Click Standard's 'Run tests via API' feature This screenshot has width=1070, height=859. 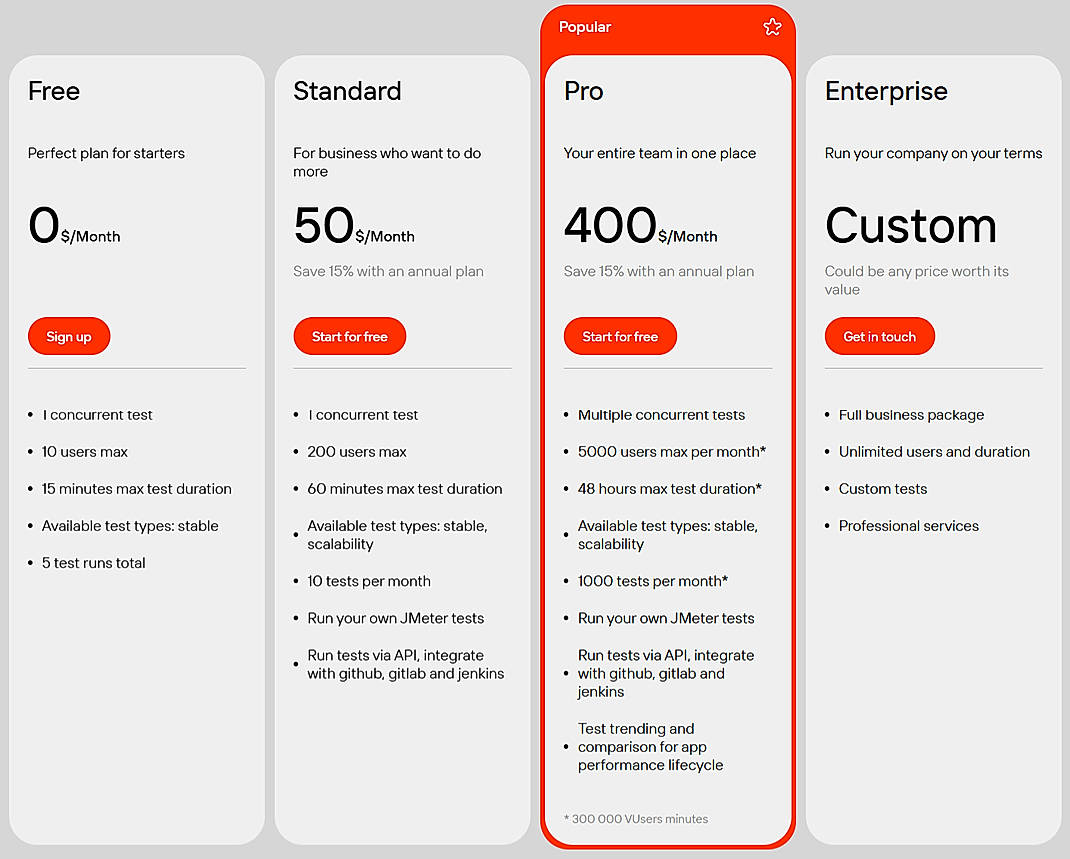coord(406,665)
